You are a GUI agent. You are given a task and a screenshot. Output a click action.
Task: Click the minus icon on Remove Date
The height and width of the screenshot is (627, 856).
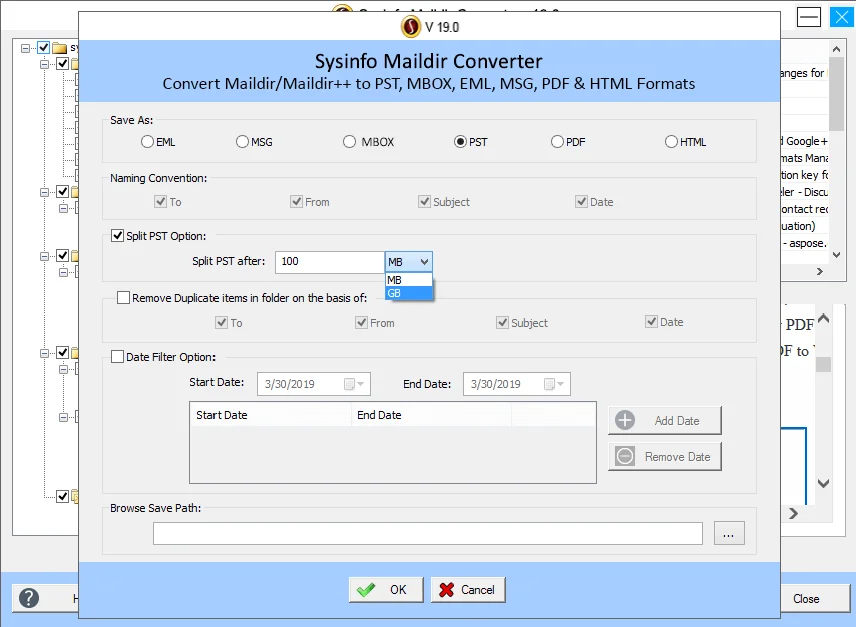click(625, 456)
